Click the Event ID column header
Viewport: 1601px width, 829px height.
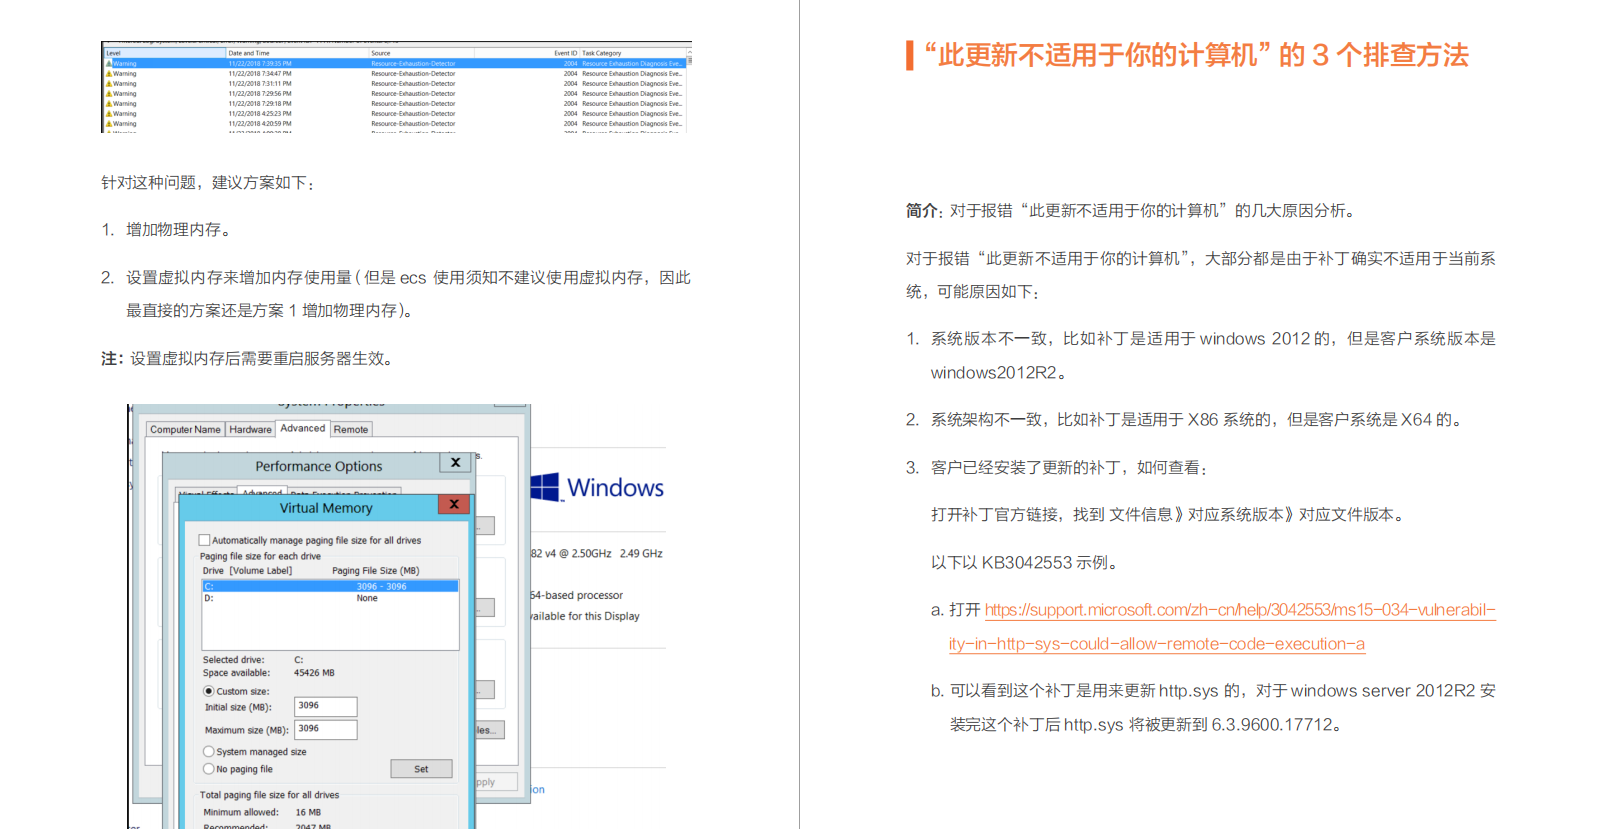click(527, 53)
